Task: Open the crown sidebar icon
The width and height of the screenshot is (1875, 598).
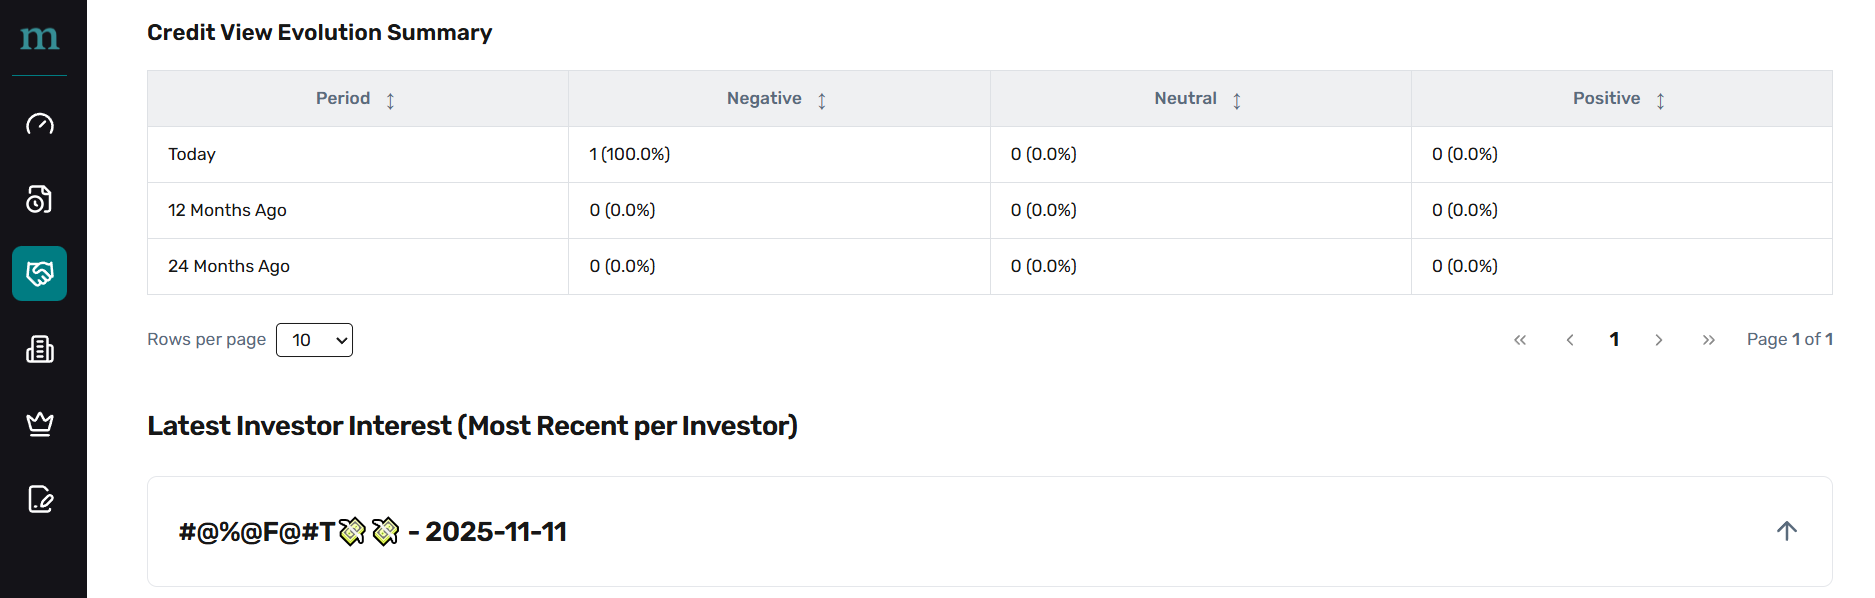Action: point(40,424)
